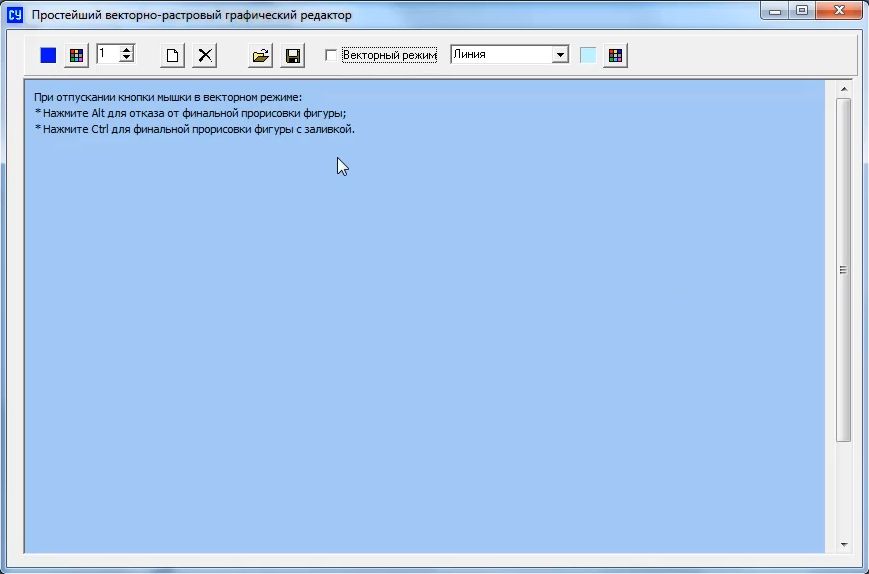Open a file with the folder icon
869x574 pixels.
(x=260, y=56)
